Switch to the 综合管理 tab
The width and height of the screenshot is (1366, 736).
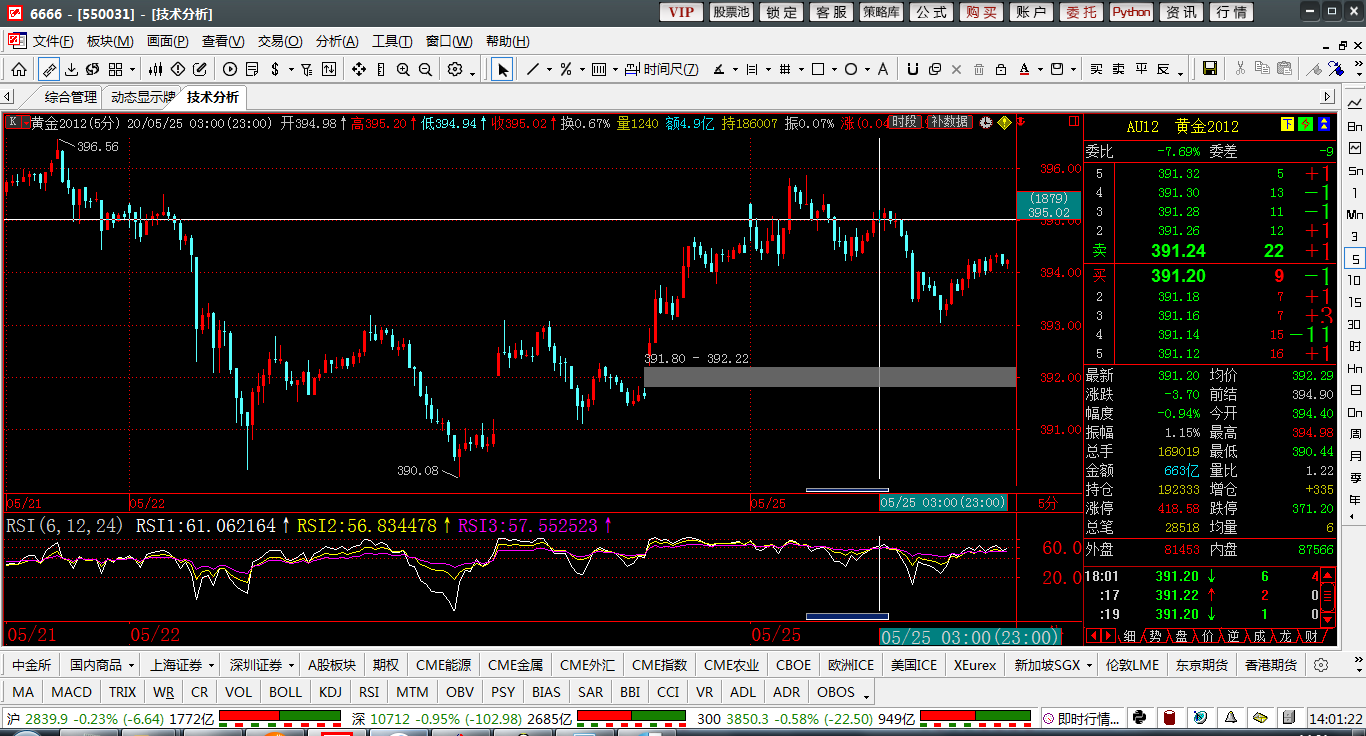(71, 97)
